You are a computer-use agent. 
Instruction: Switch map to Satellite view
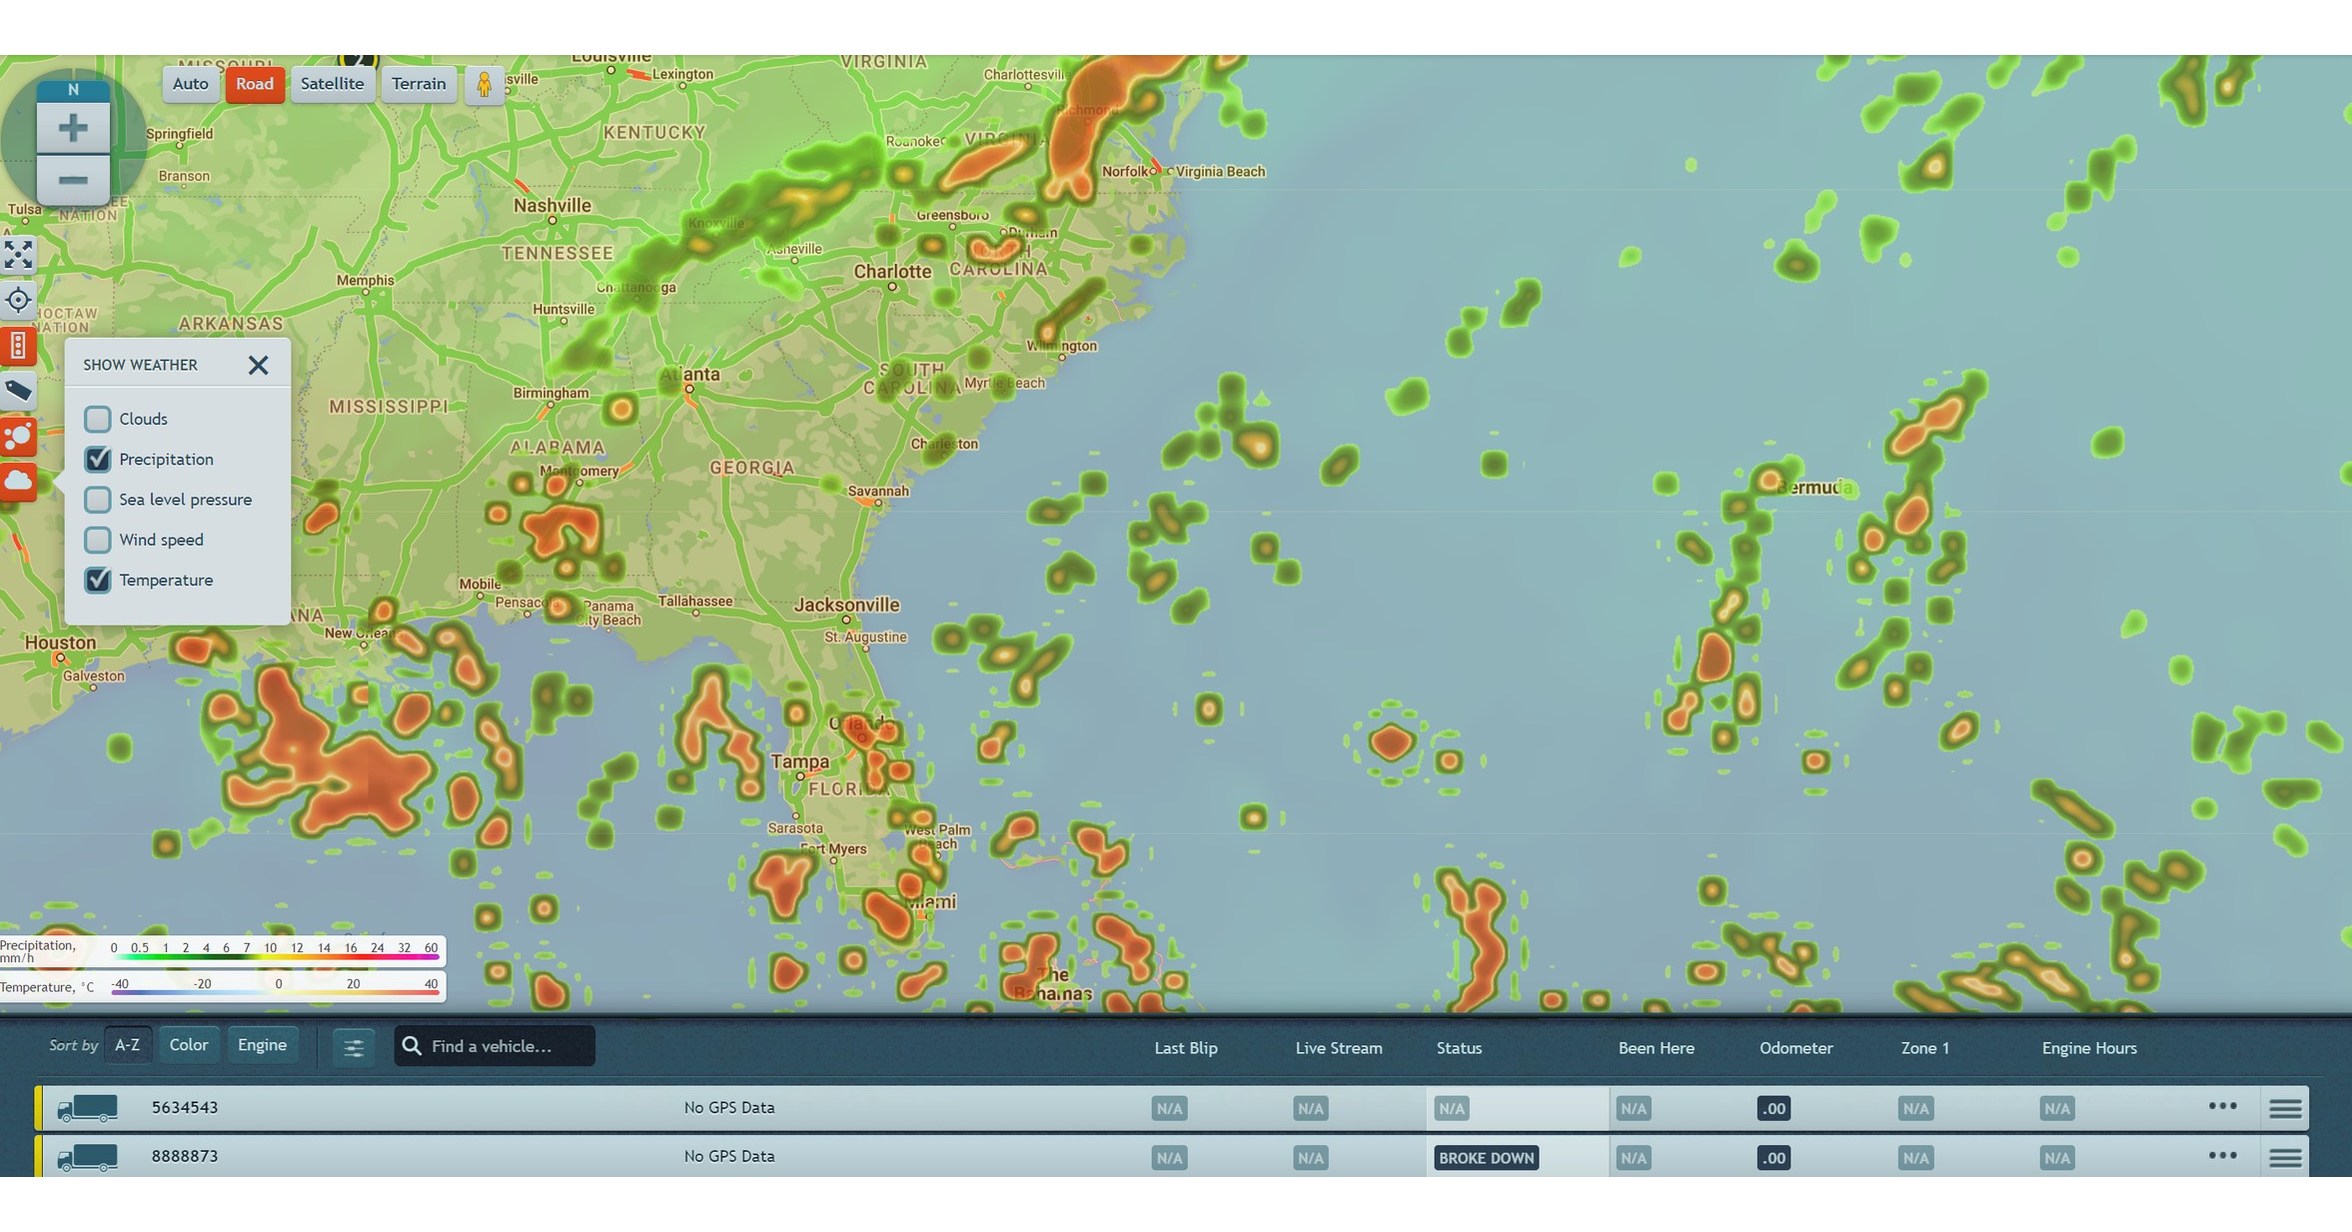pyautogui.click(x=332, y=84)
